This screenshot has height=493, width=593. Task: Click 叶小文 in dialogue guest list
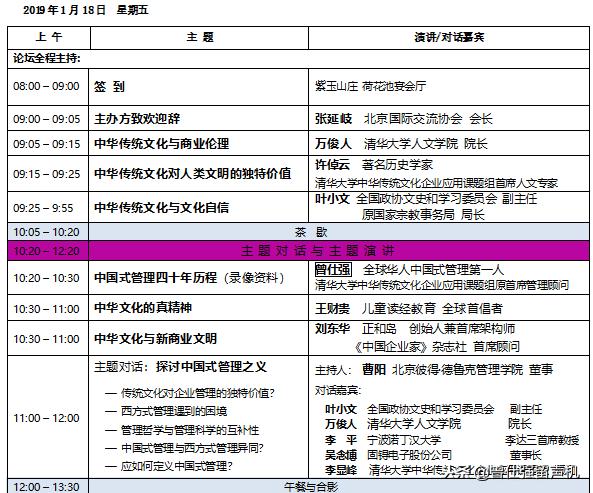tap(341, 409)
